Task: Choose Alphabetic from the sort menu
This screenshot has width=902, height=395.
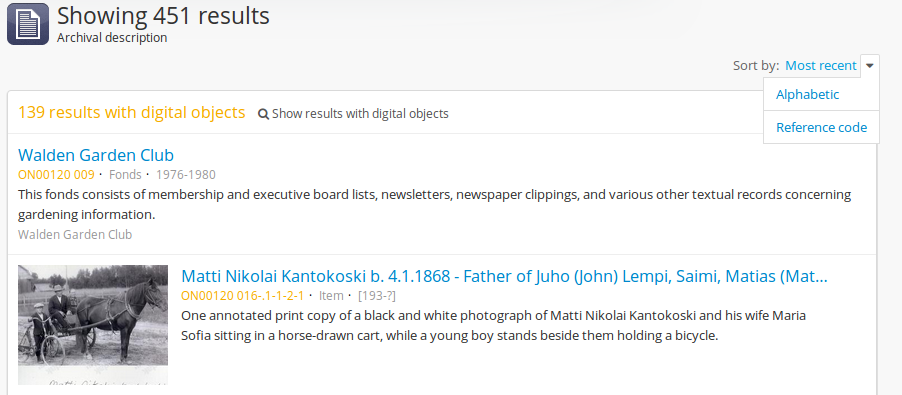Action: point(808,94)
